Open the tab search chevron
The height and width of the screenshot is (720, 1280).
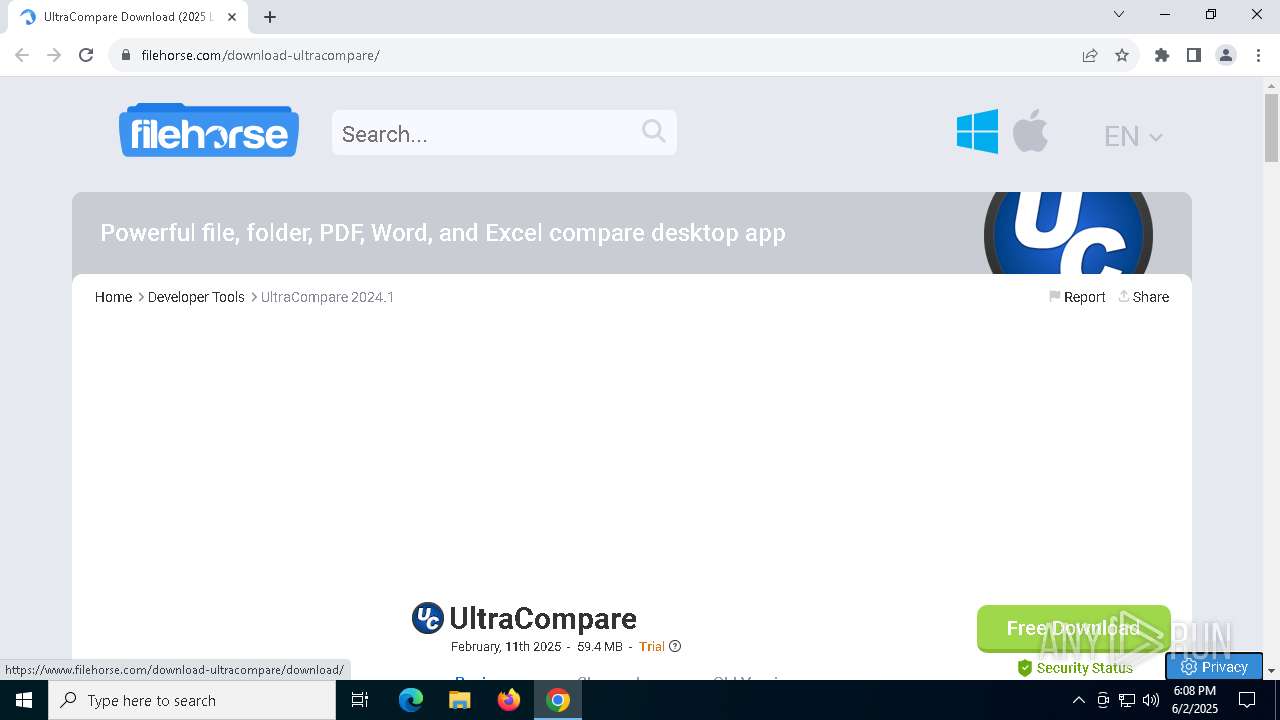click(1119, 14)
